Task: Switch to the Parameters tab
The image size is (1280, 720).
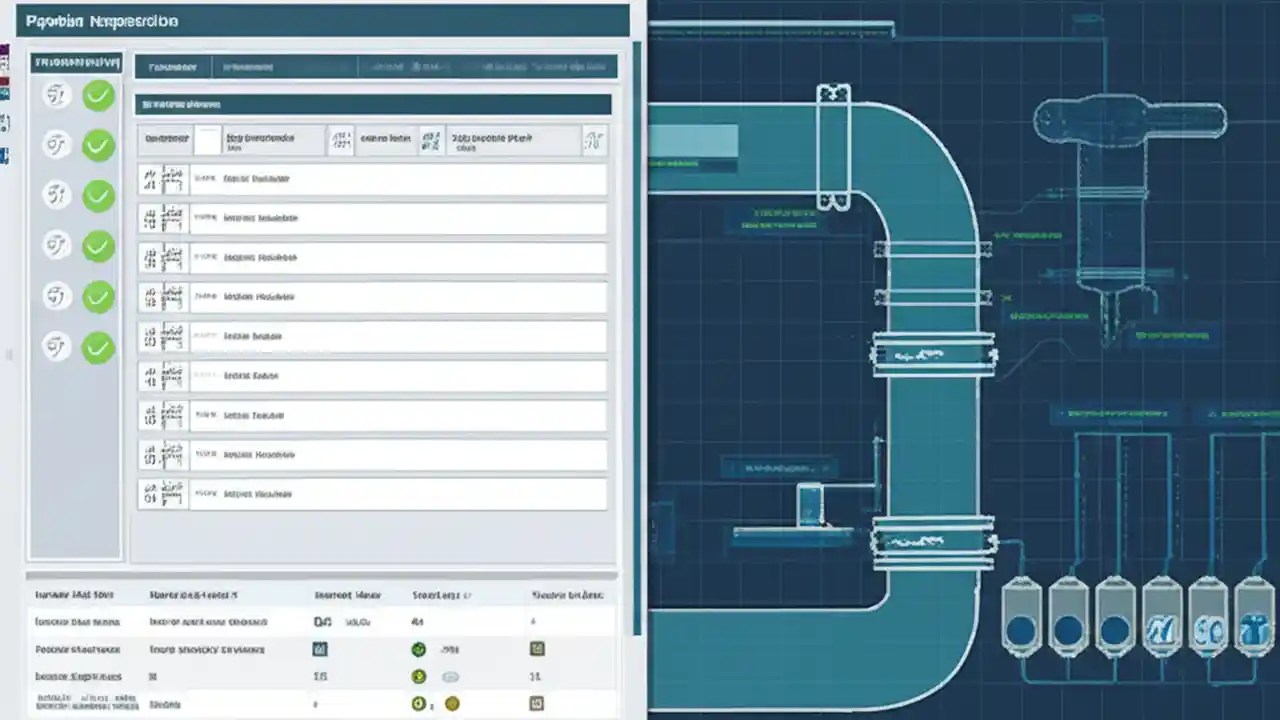Action: 172,66
